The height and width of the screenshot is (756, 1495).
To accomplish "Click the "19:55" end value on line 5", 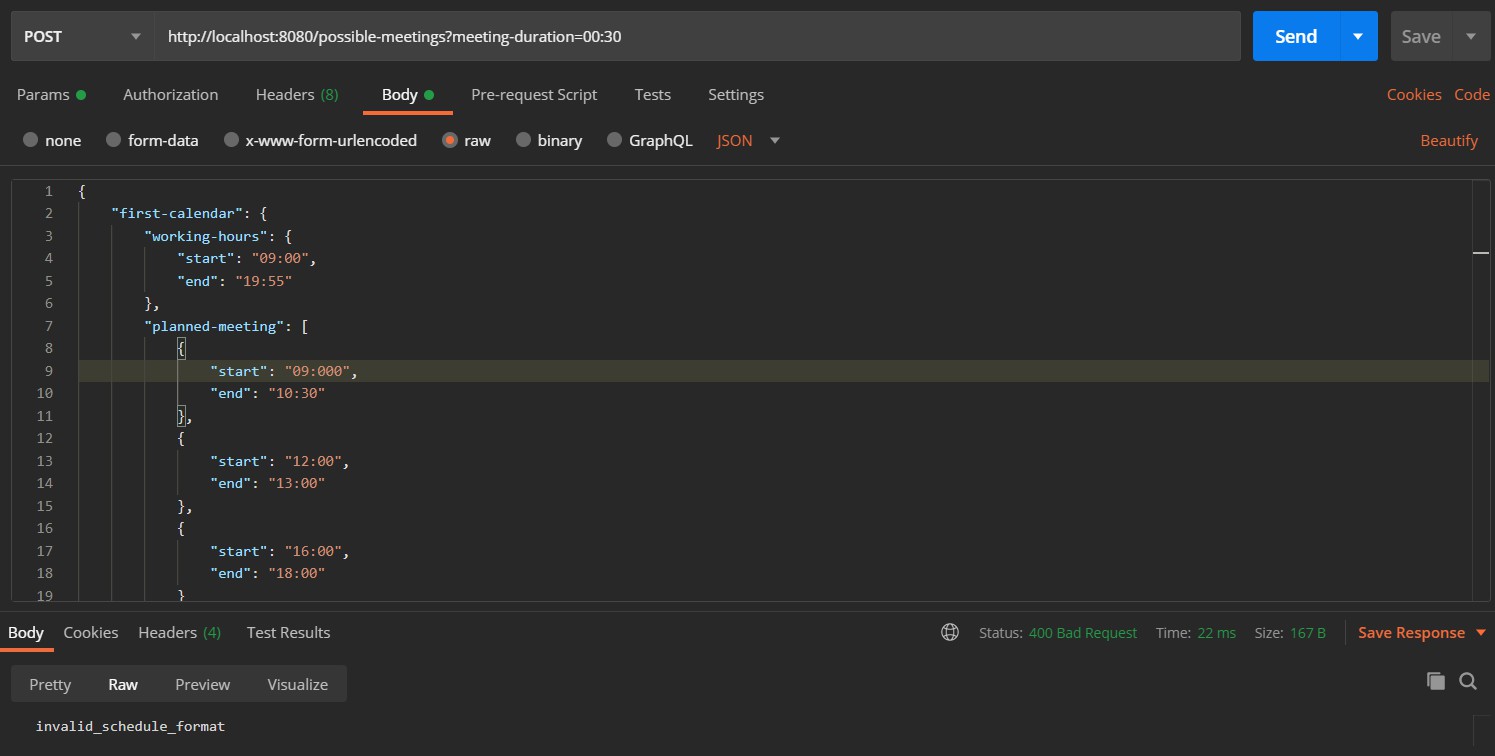I will [265, 281].
